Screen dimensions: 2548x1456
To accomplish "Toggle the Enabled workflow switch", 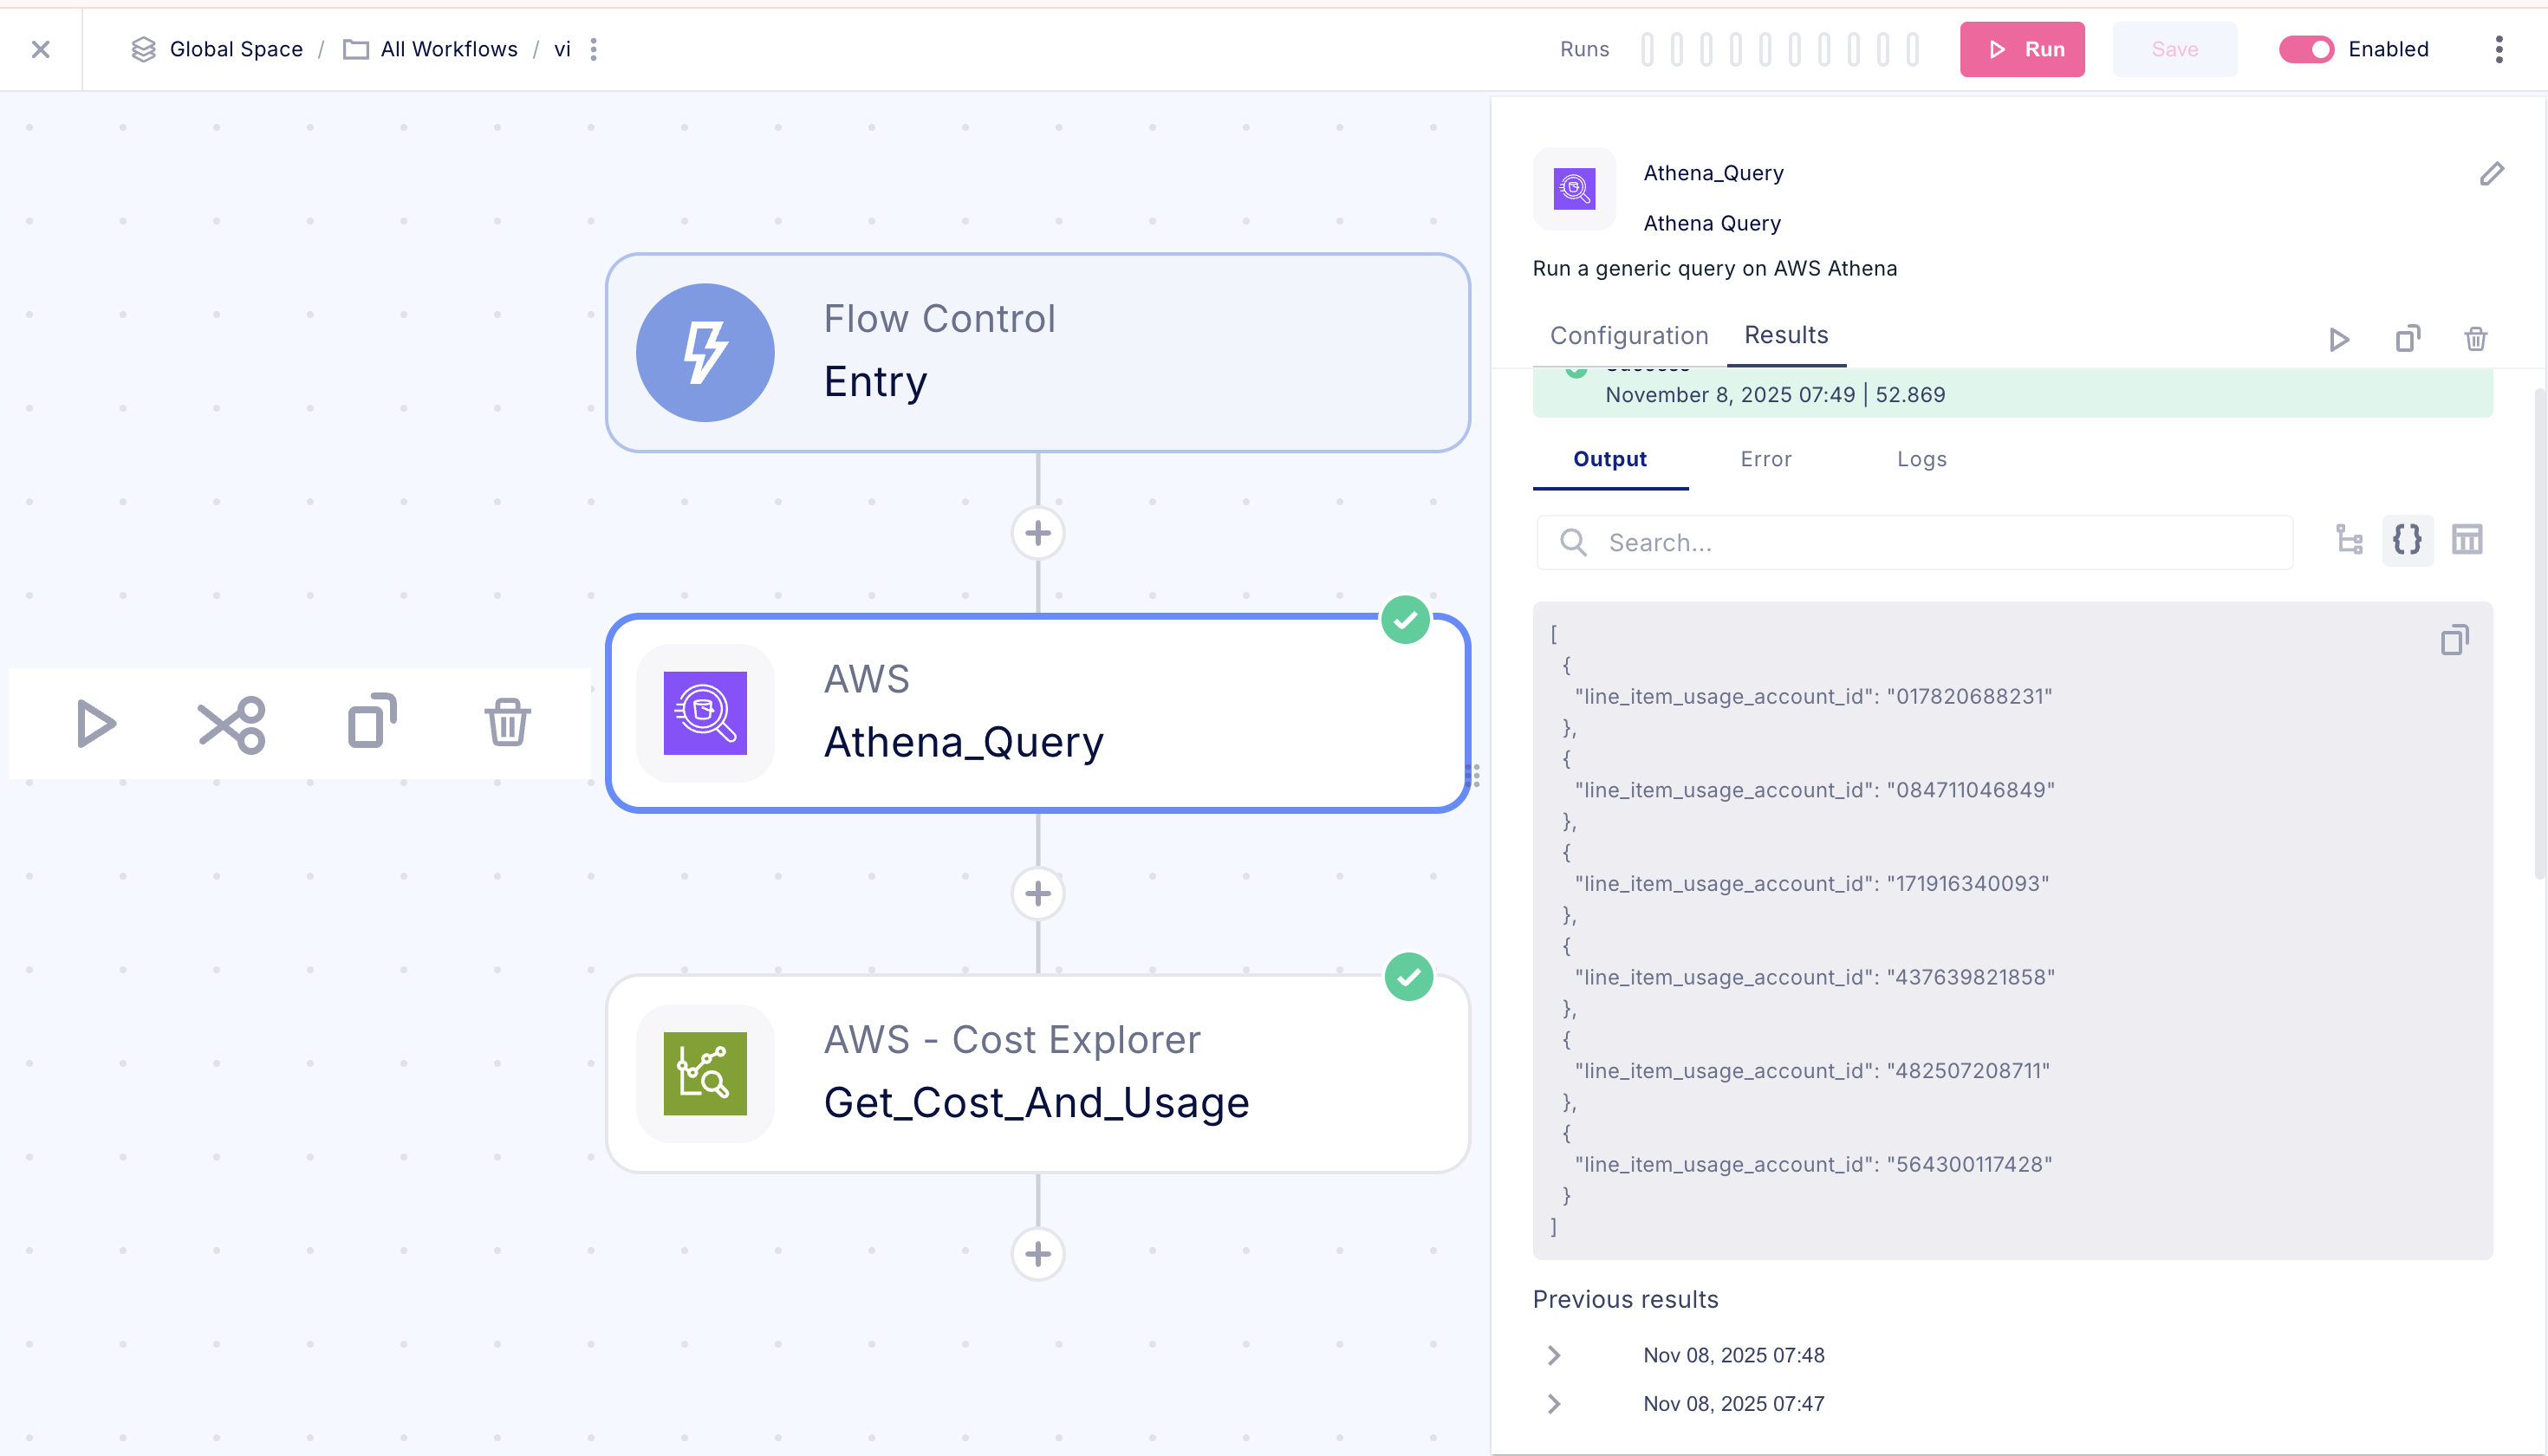I will pyautogui.click(x=2306, y=49).
